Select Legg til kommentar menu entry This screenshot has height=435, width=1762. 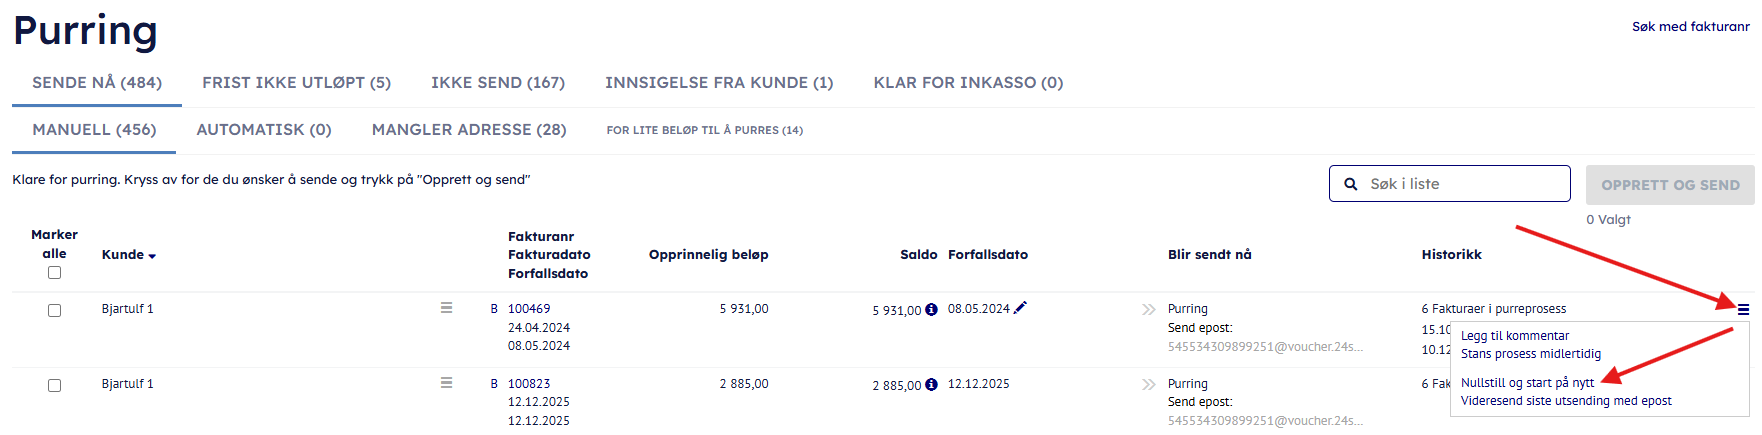1514,336
